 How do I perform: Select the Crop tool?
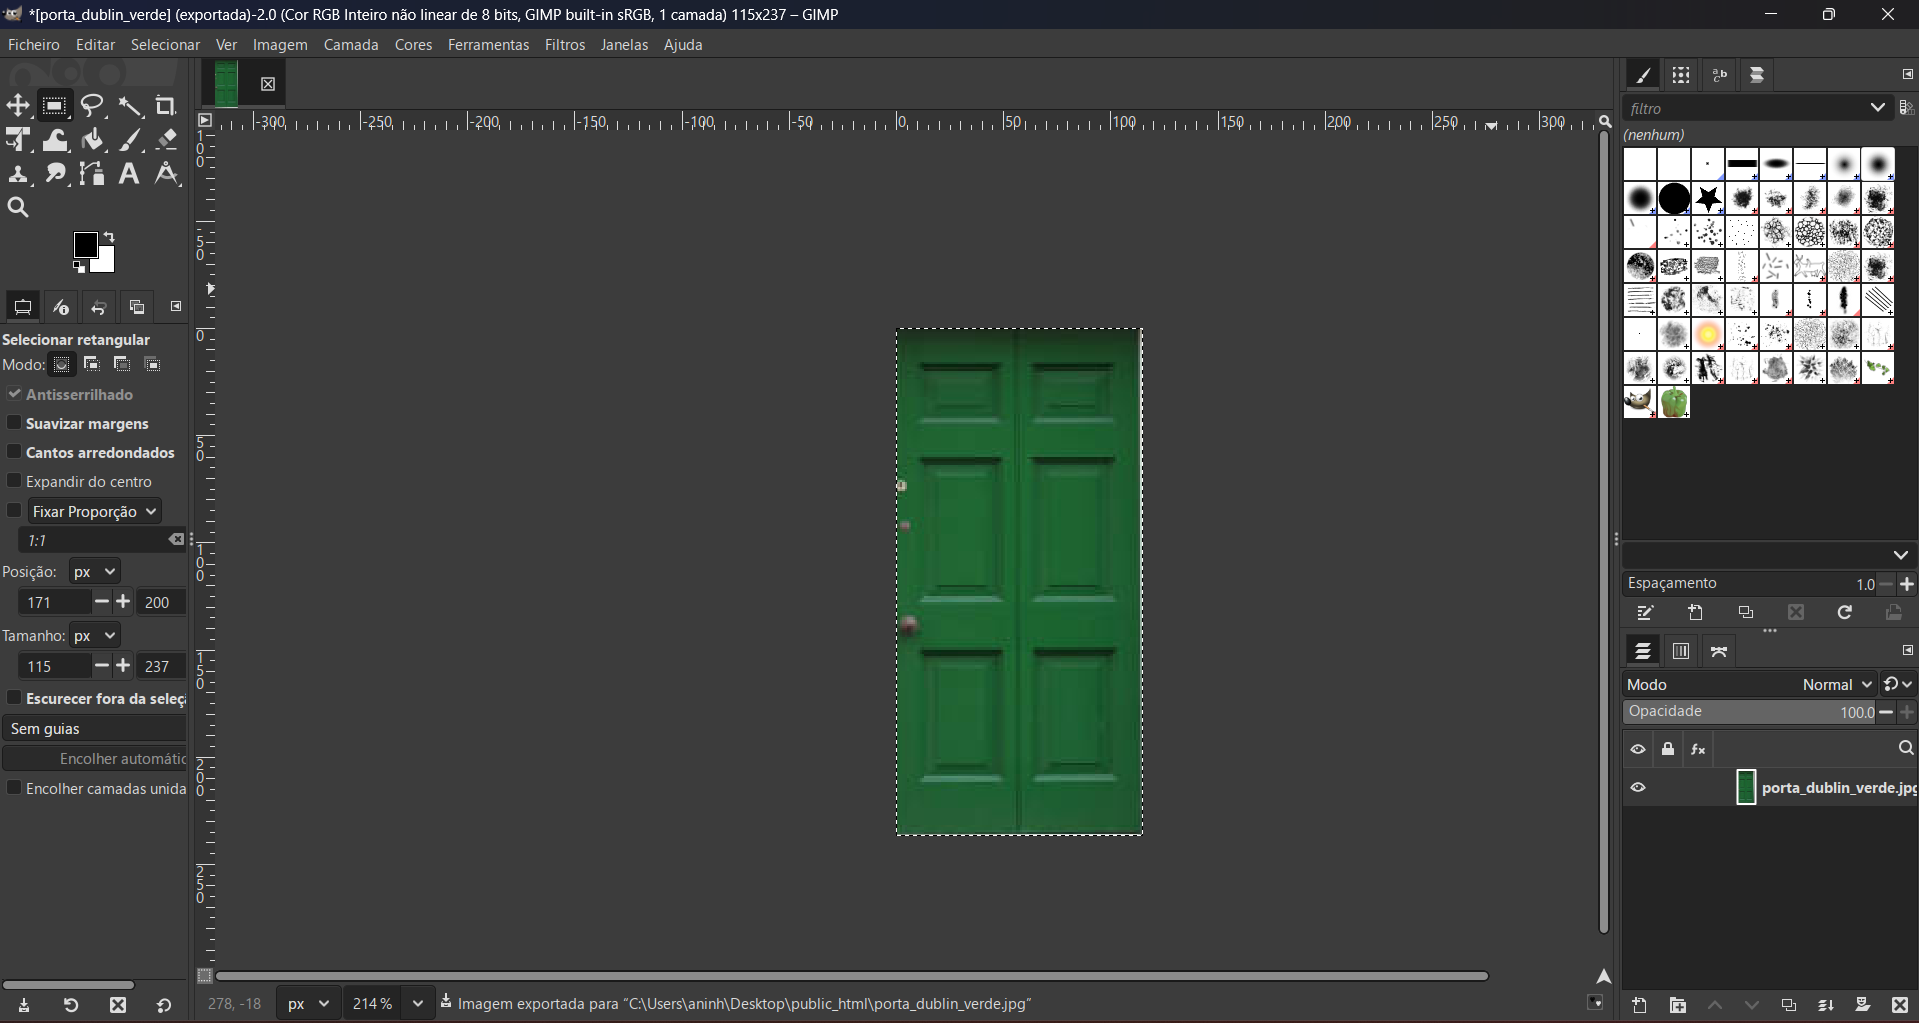(167, 106)
